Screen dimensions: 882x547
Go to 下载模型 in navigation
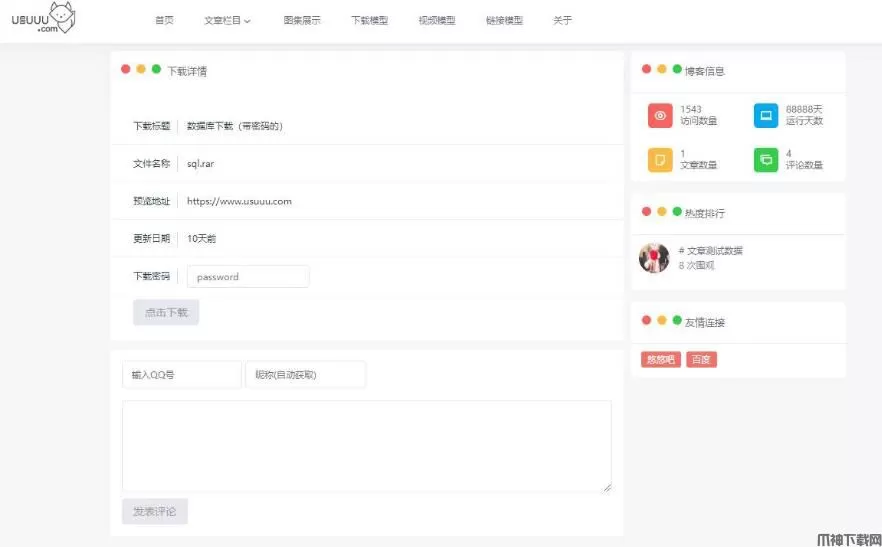[370, 20]
